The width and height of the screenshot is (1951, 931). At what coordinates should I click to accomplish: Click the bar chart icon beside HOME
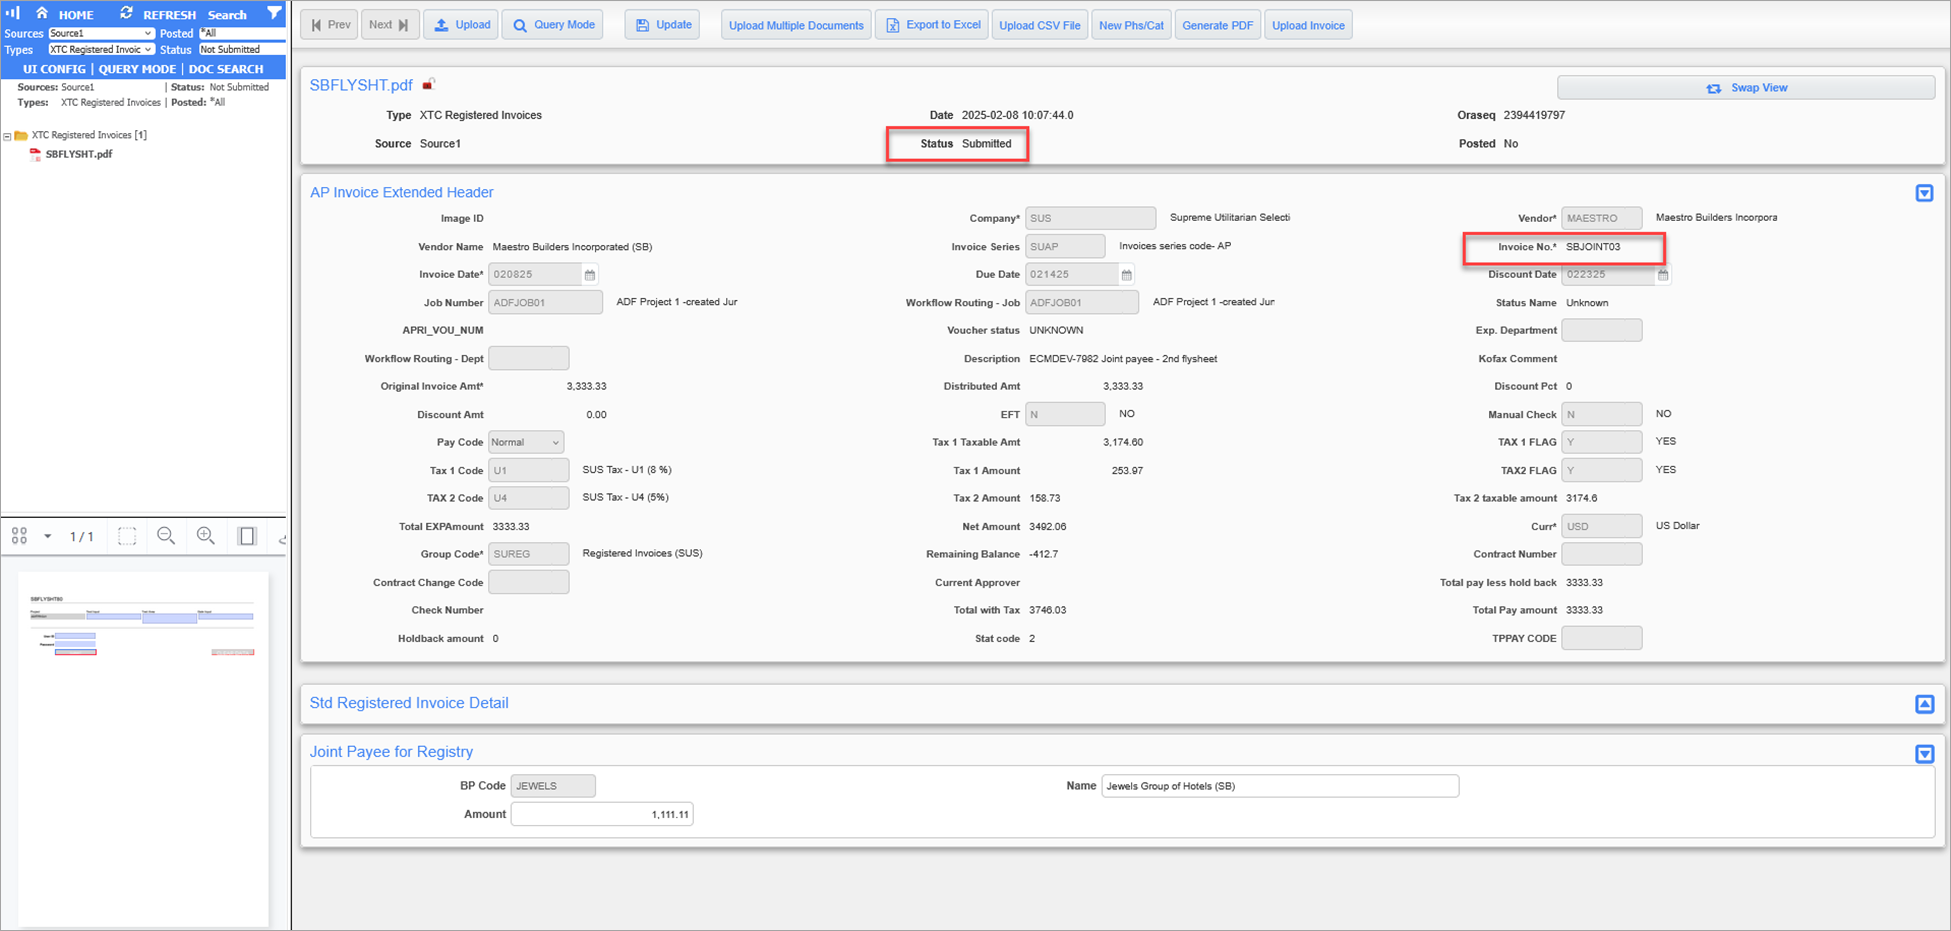click(13, 13)
